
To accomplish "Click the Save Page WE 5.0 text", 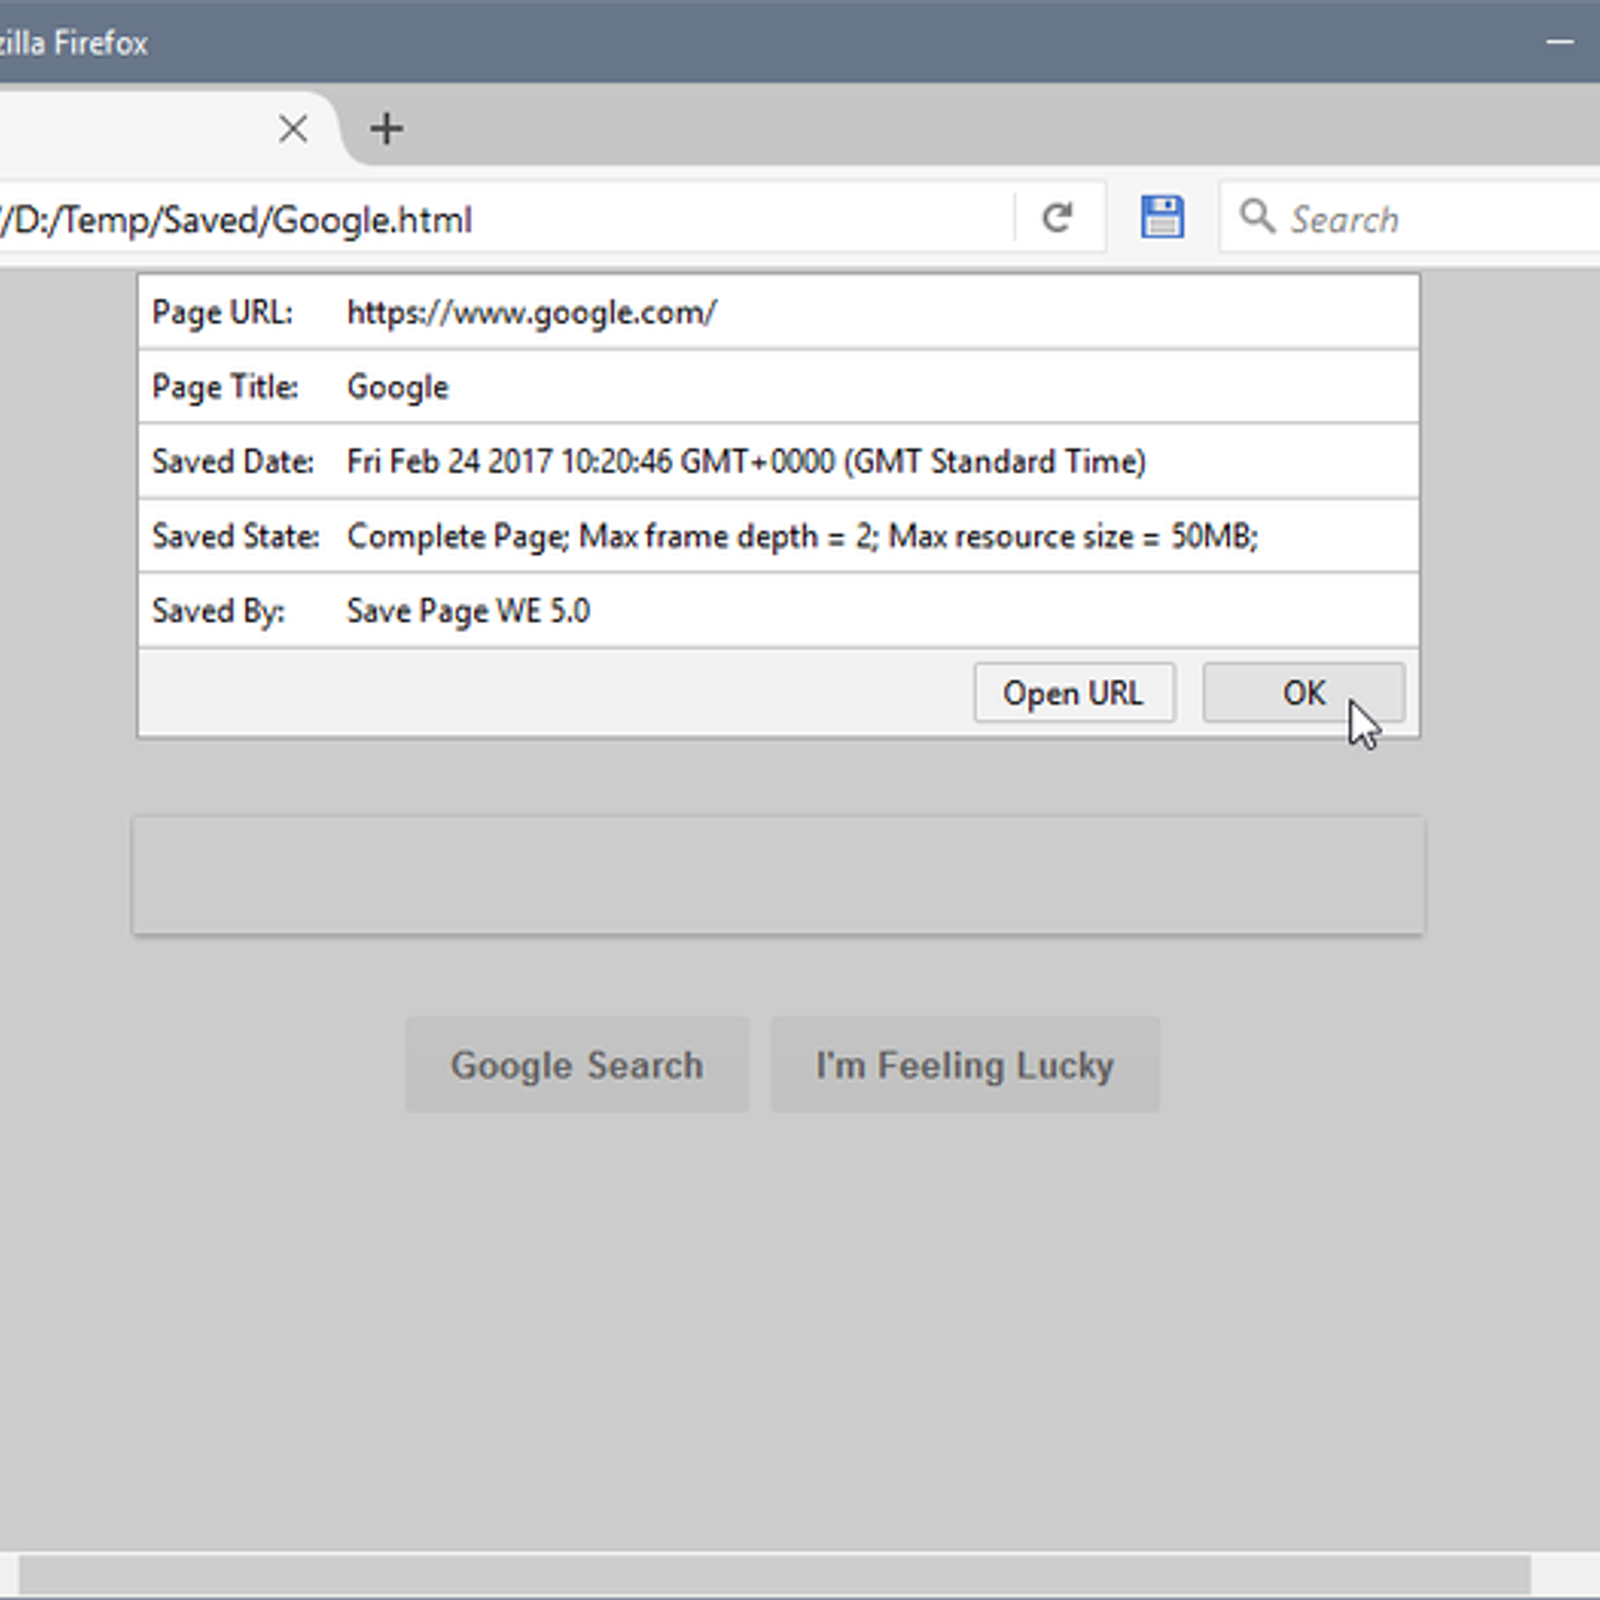I will click(468, 611).
